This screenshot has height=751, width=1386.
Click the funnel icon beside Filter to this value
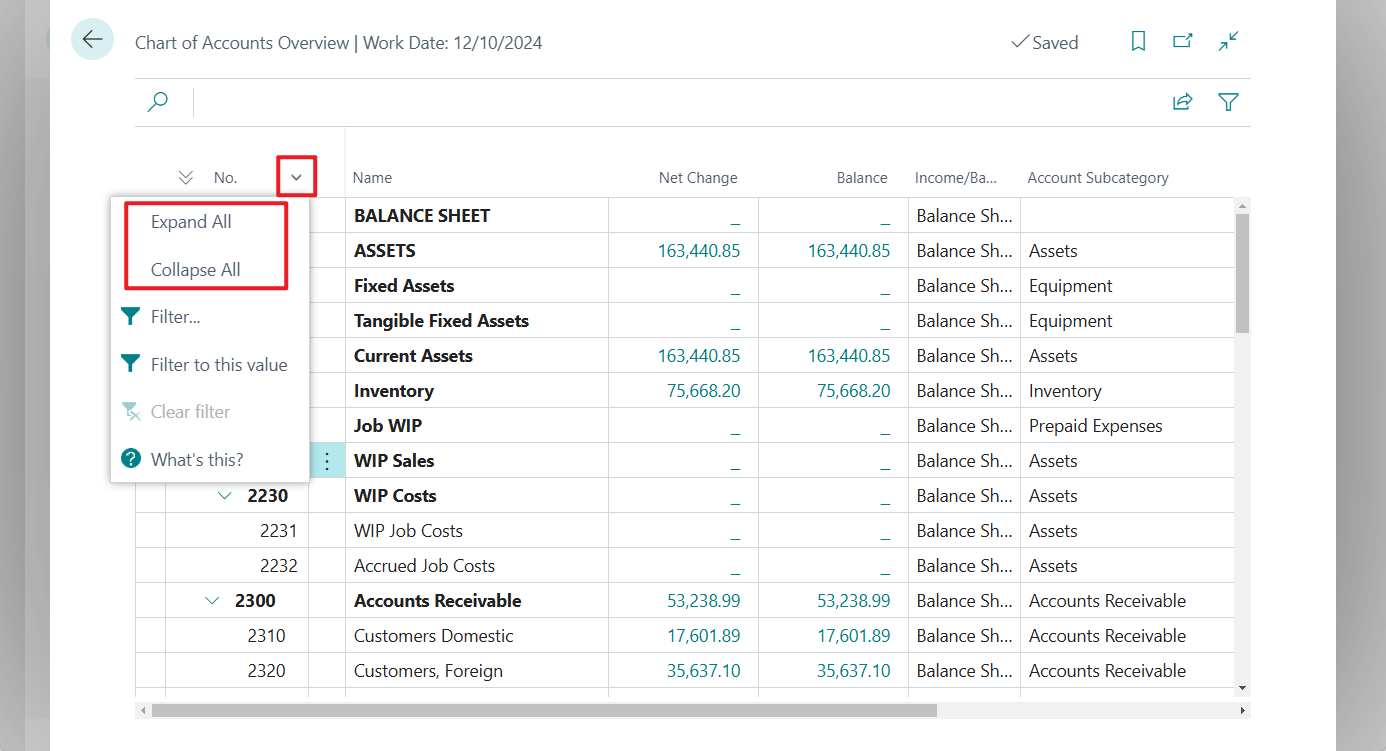(x=131, y=364)
